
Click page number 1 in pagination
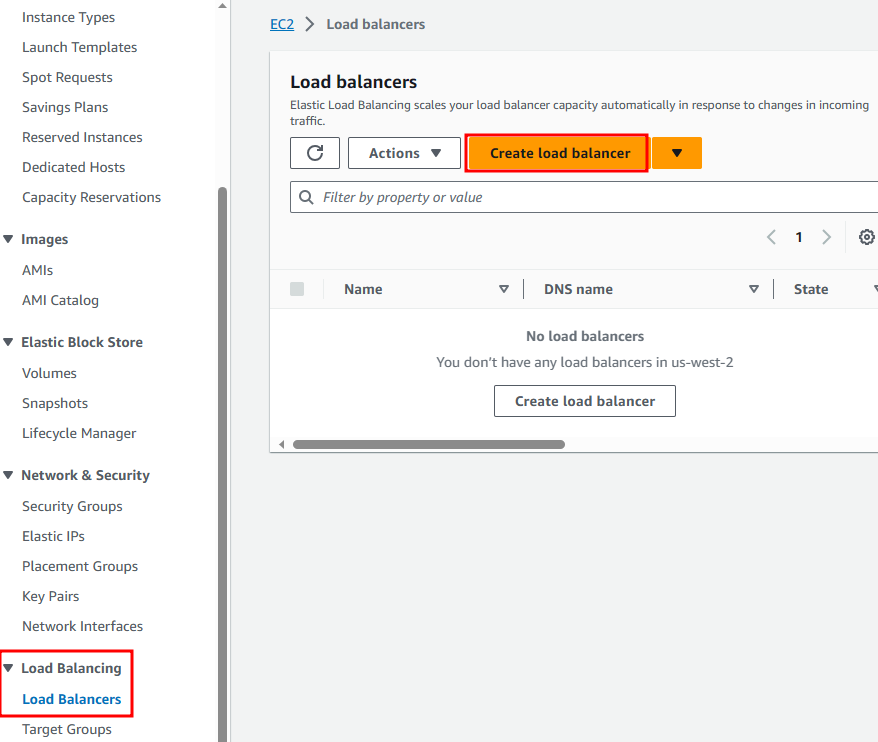[x=798, y=237]
